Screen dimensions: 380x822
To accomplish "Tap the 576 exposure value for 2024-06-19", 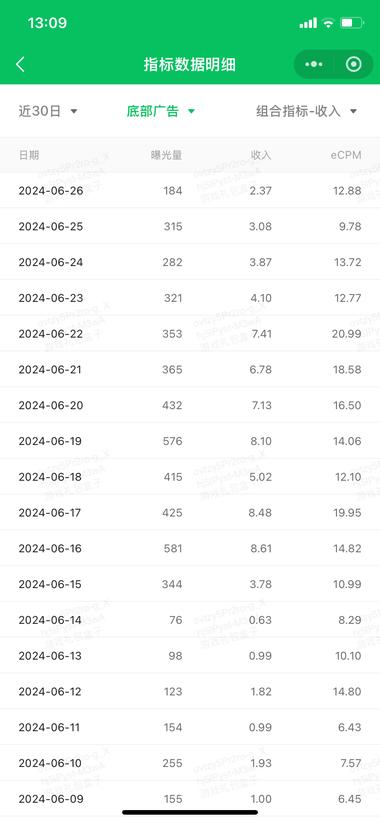I will 172,441.
